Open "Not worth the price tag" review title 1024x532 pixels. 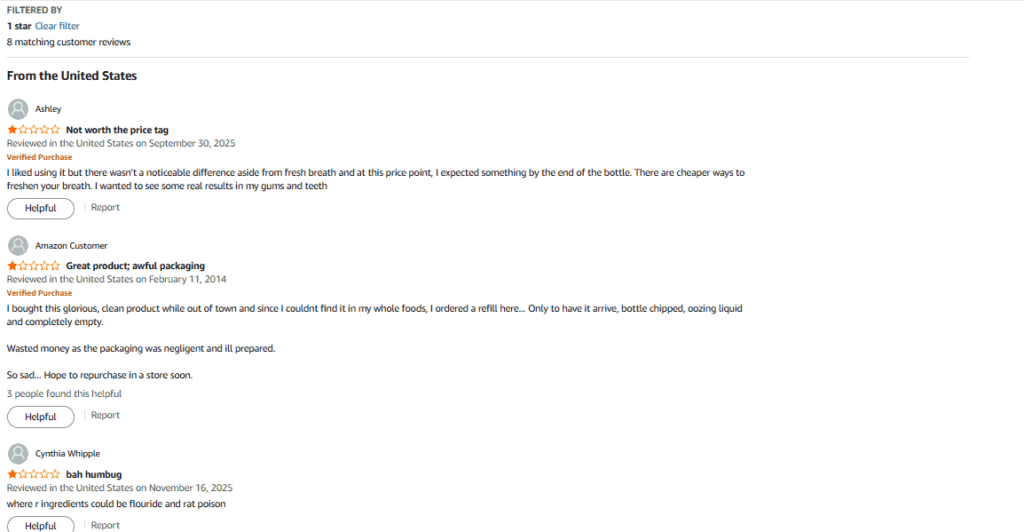tap(117, 130)
